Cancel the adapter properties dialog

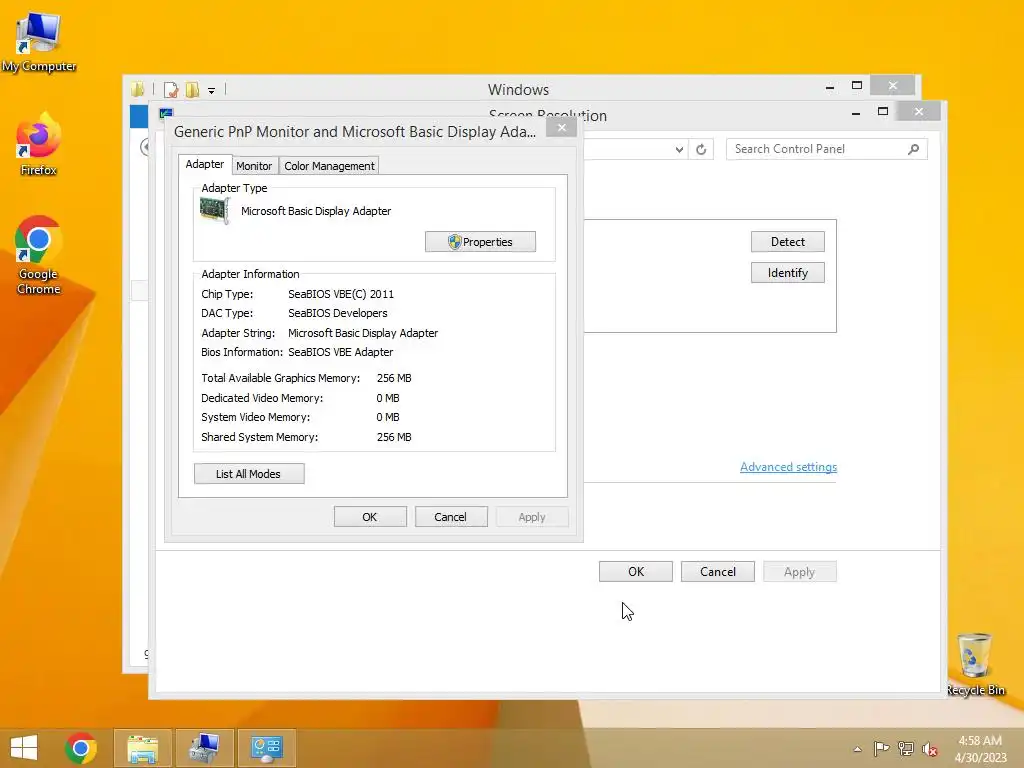pos(451,517)
